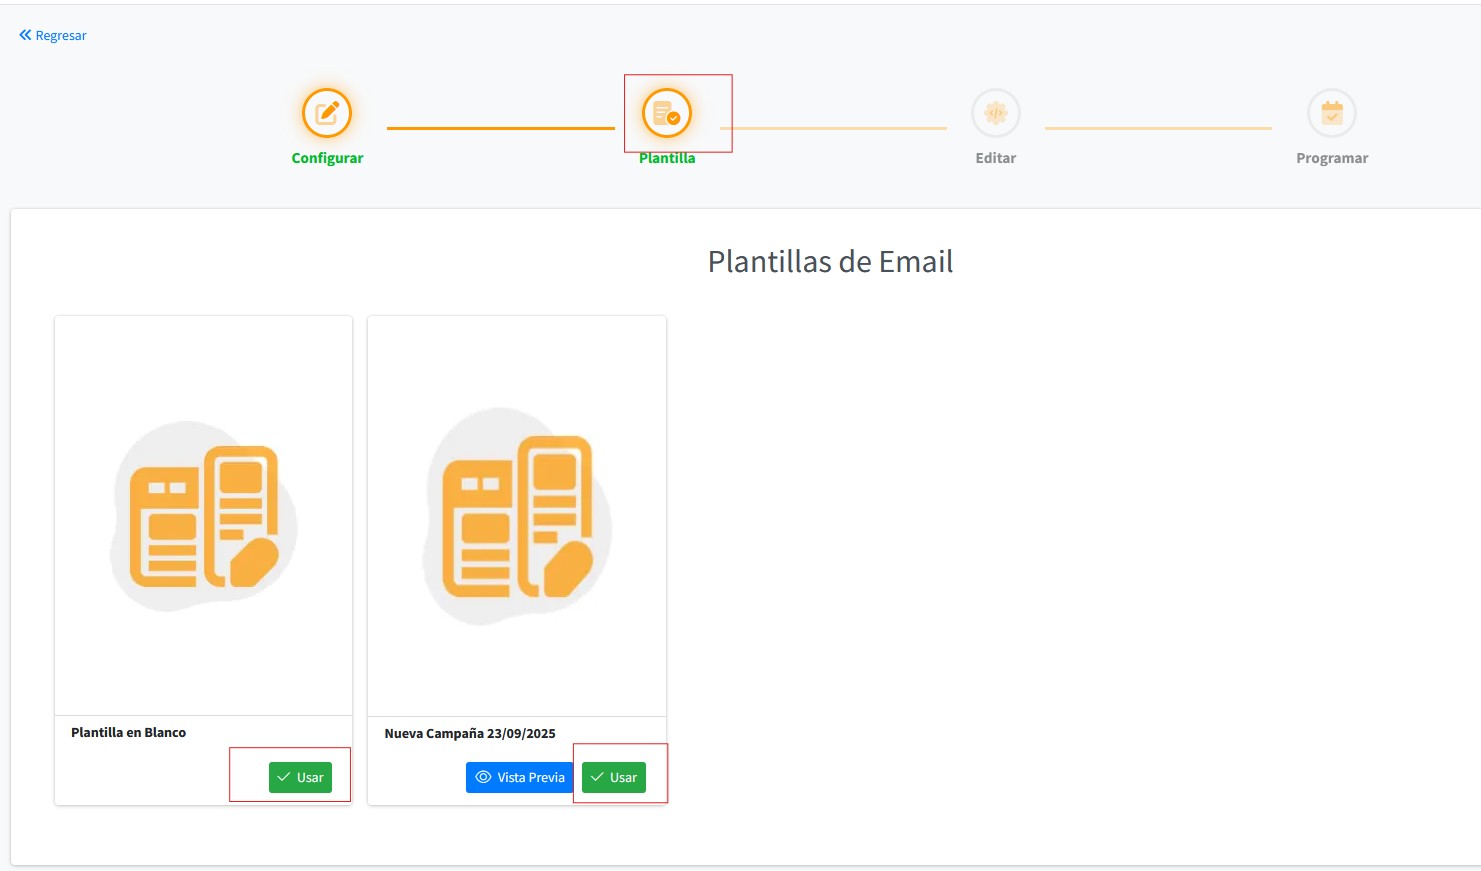
Task: Click checkmark icon on Plantilla en Blanco's Usar
Action: (x=284, y=777)
